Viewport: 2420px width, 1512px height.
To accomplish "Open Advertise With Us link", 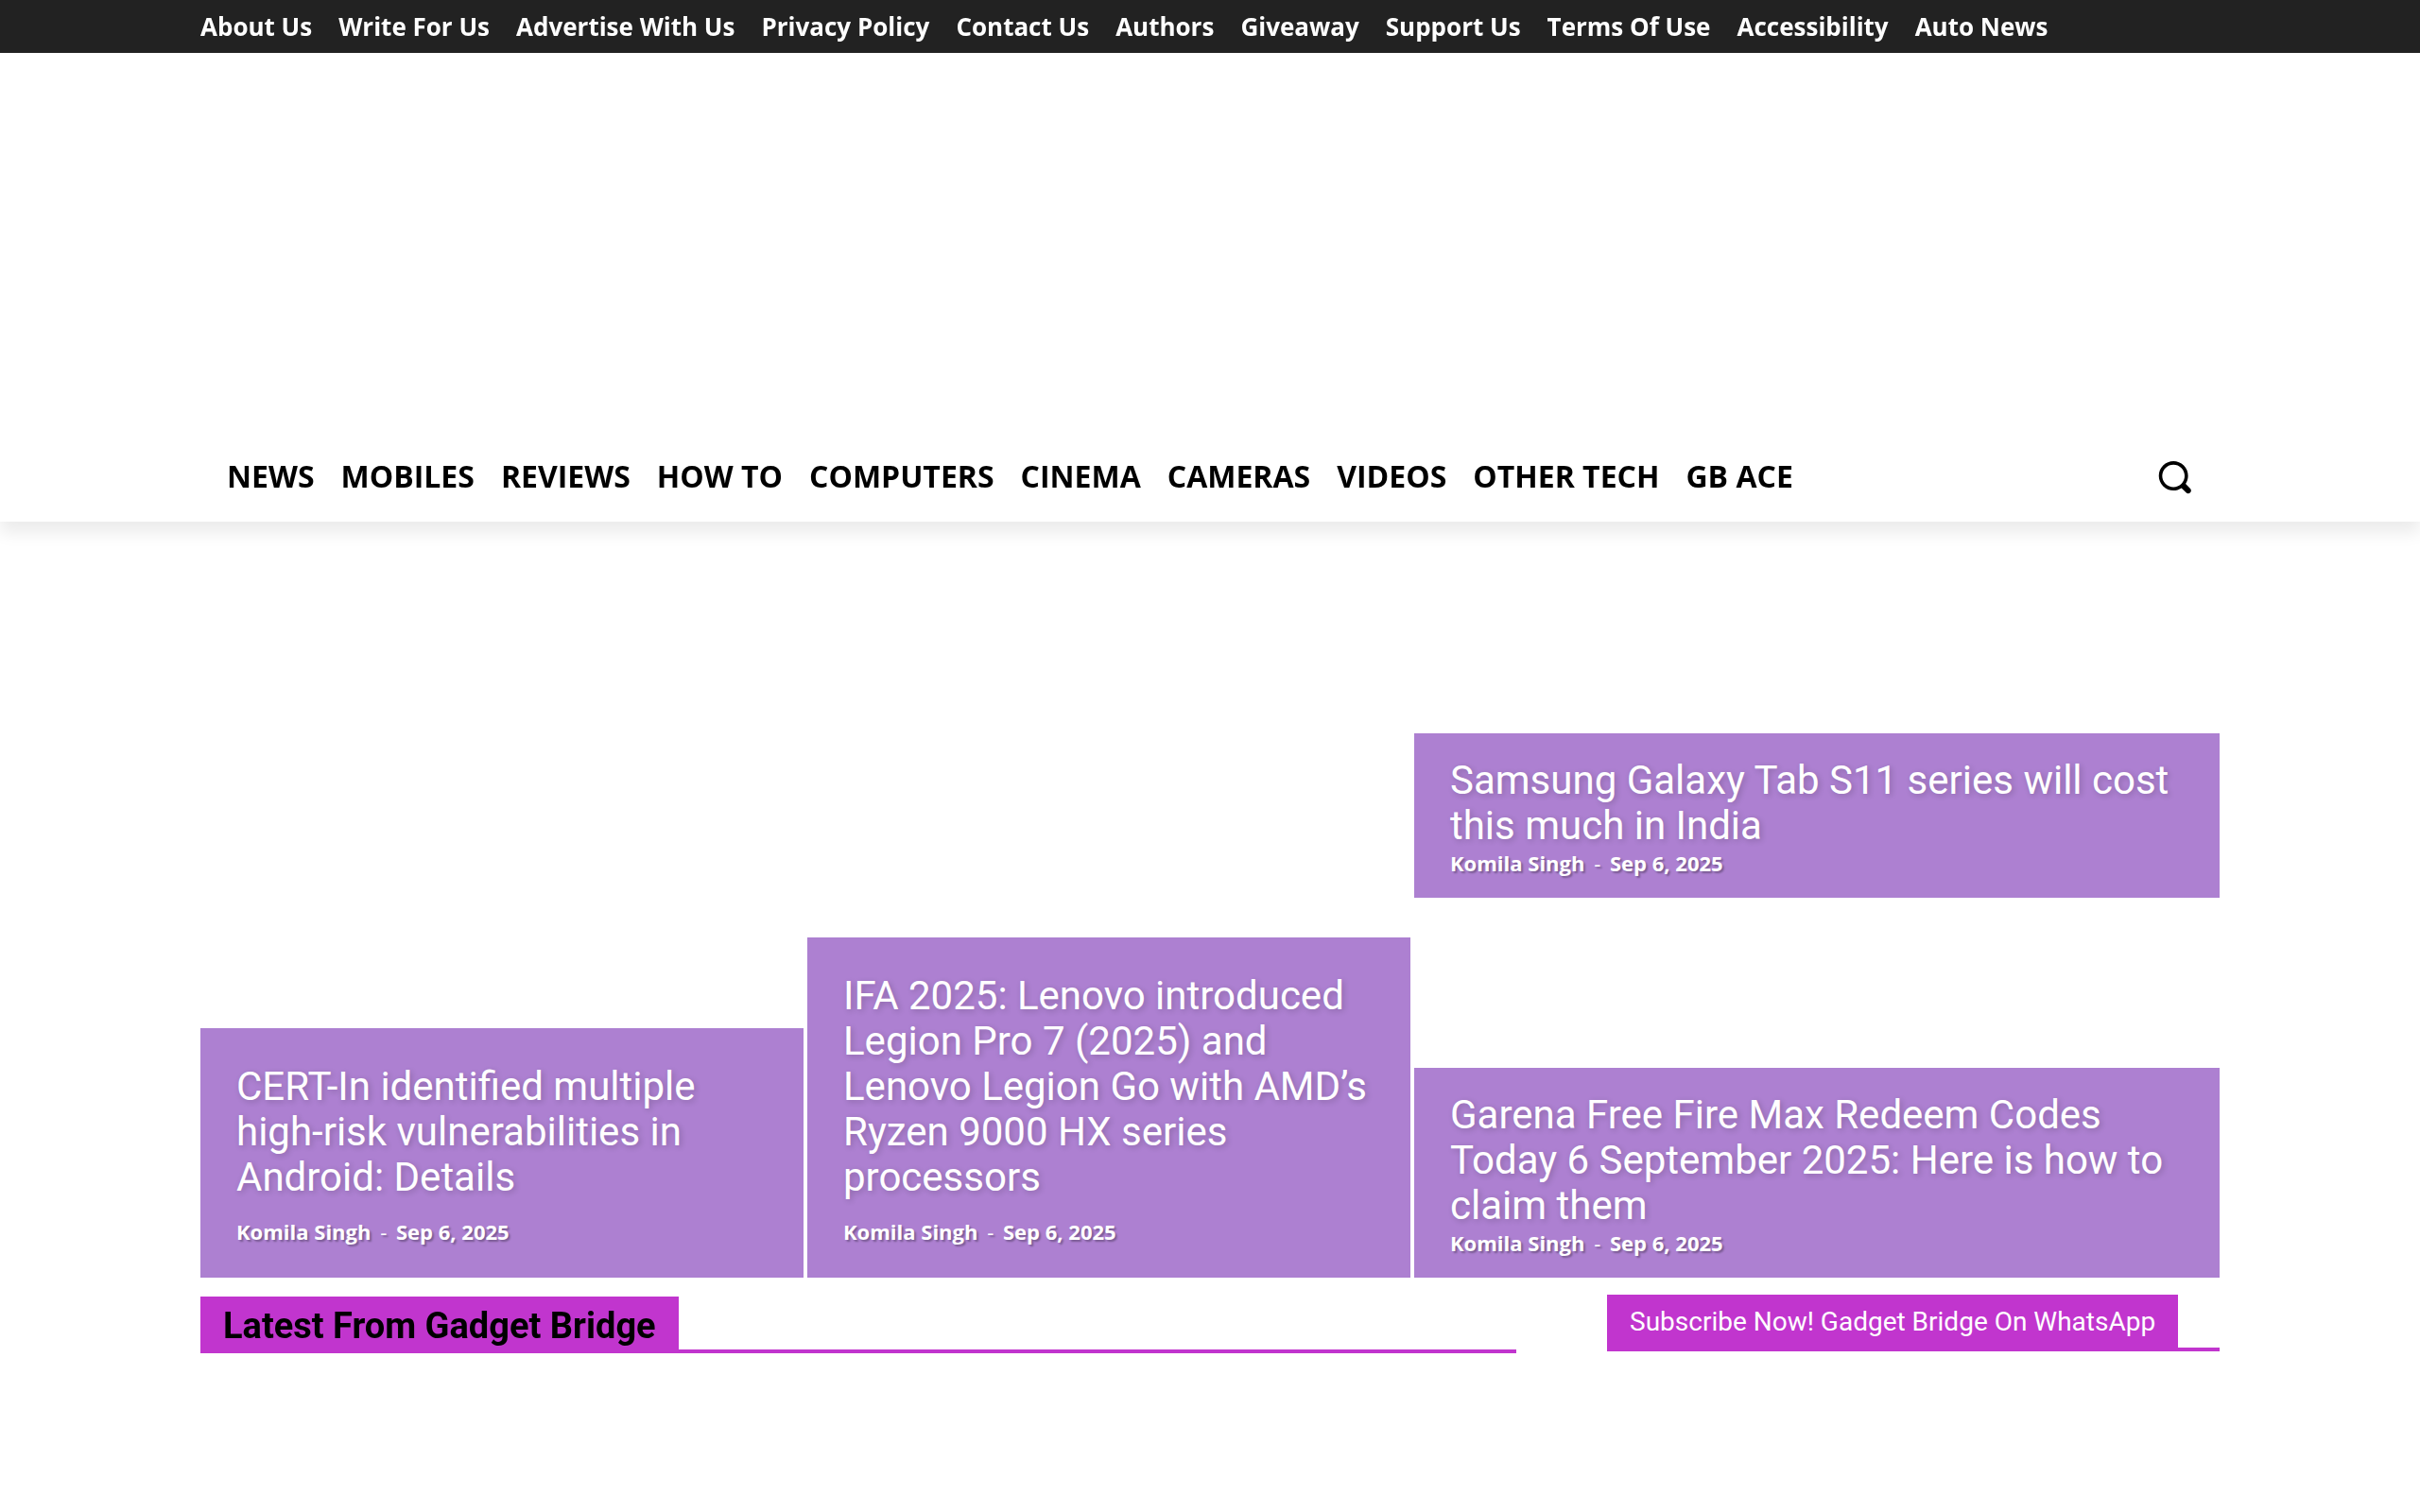I will pyautogui.click(x=625, y=27).
